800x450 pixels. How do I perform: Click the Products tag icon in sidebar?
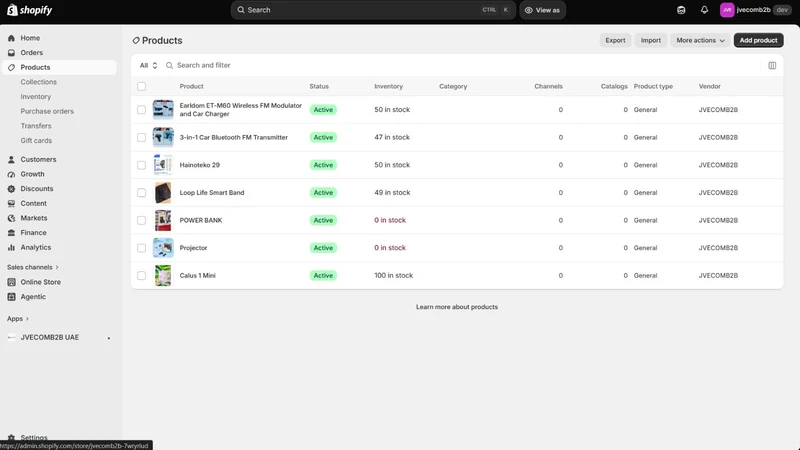(x=11, y=67)
